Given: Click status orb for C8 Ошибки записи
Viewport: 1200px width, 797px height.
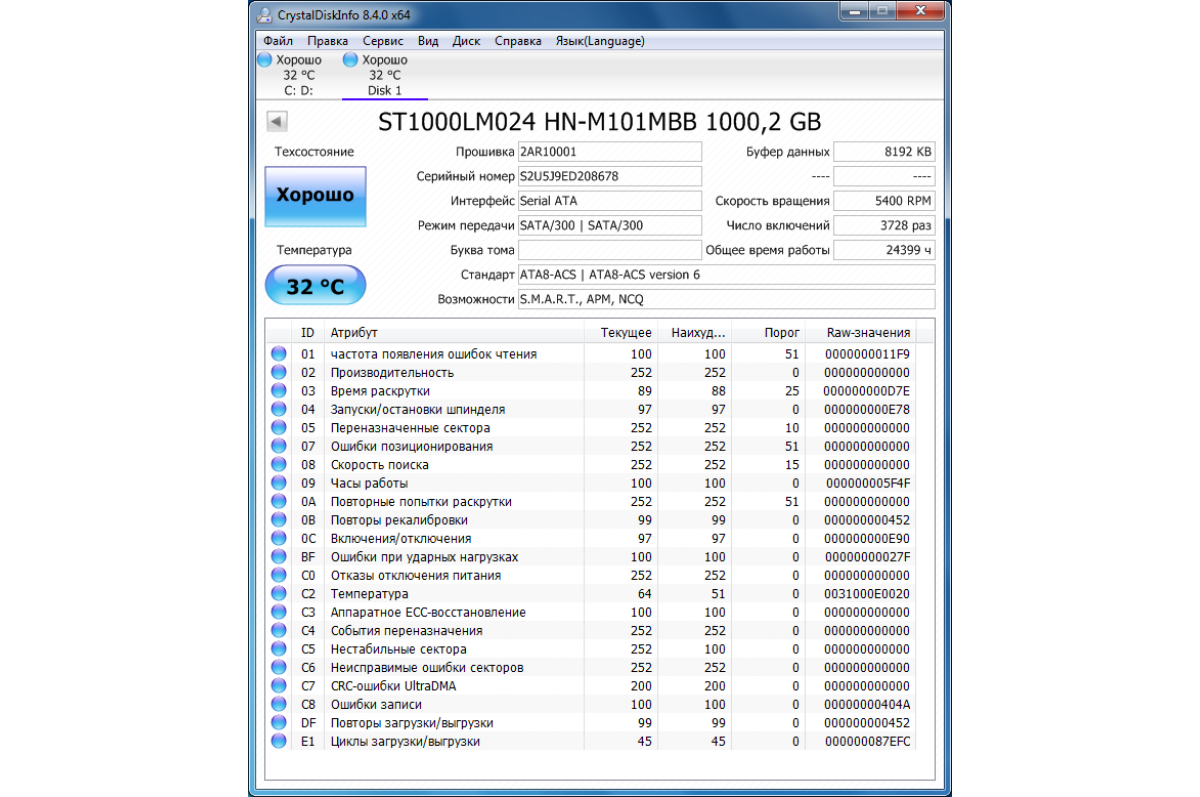Looking at the screenshot, I should (x=278, y=704).
